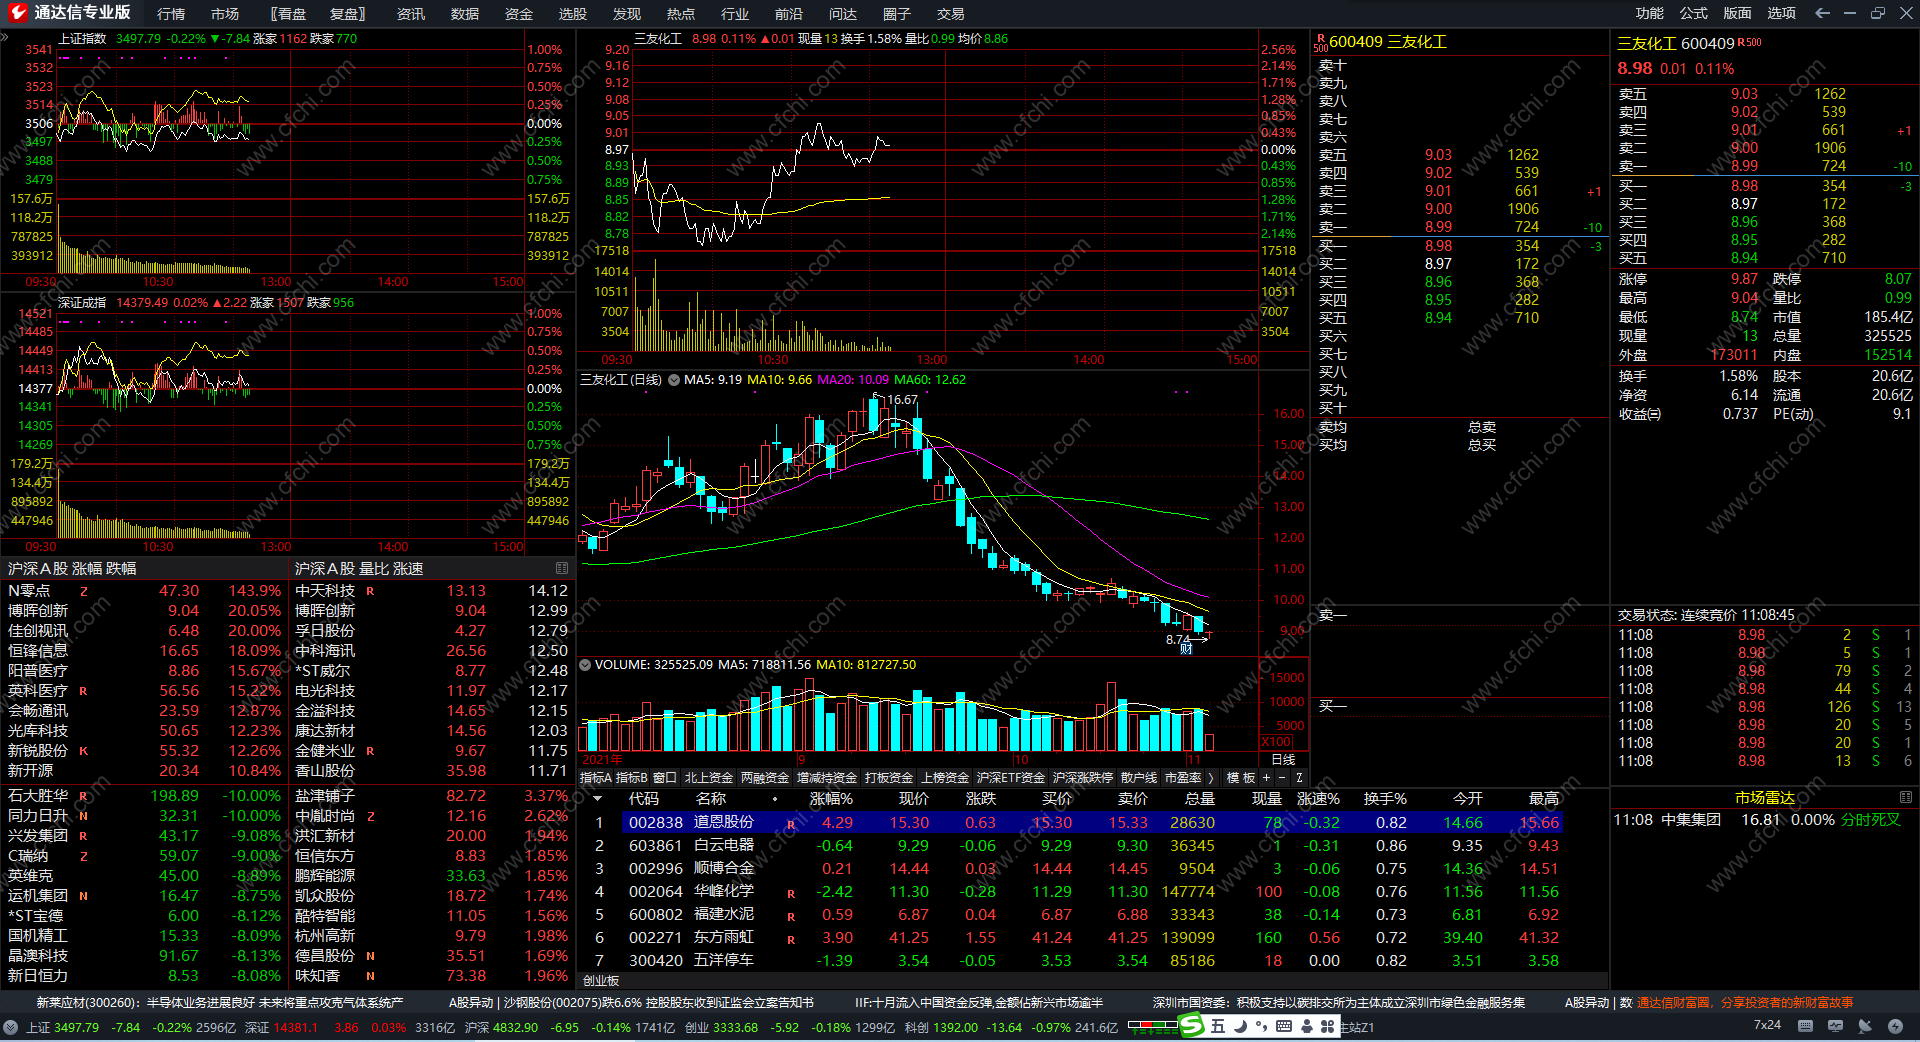Open the soft keyboard on input bar
Image resolution: width=1920 pixels, height=1042 pixels.
coord(1284,1026)
